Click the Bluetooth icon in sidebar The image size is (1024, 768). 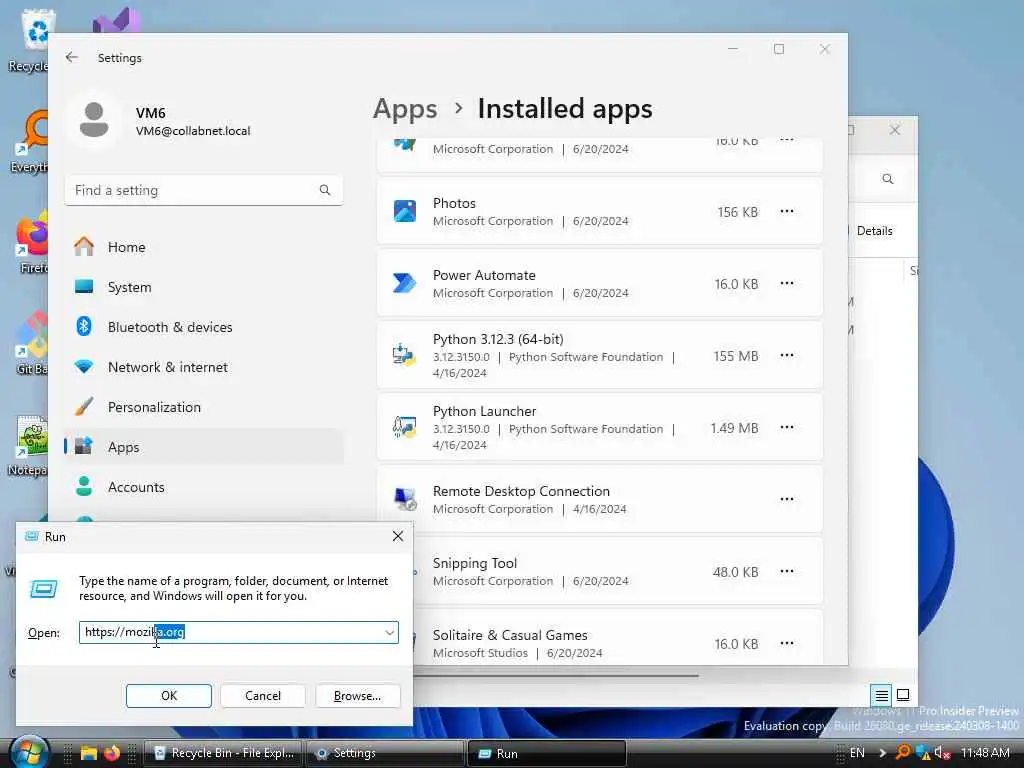pos(84,326)
